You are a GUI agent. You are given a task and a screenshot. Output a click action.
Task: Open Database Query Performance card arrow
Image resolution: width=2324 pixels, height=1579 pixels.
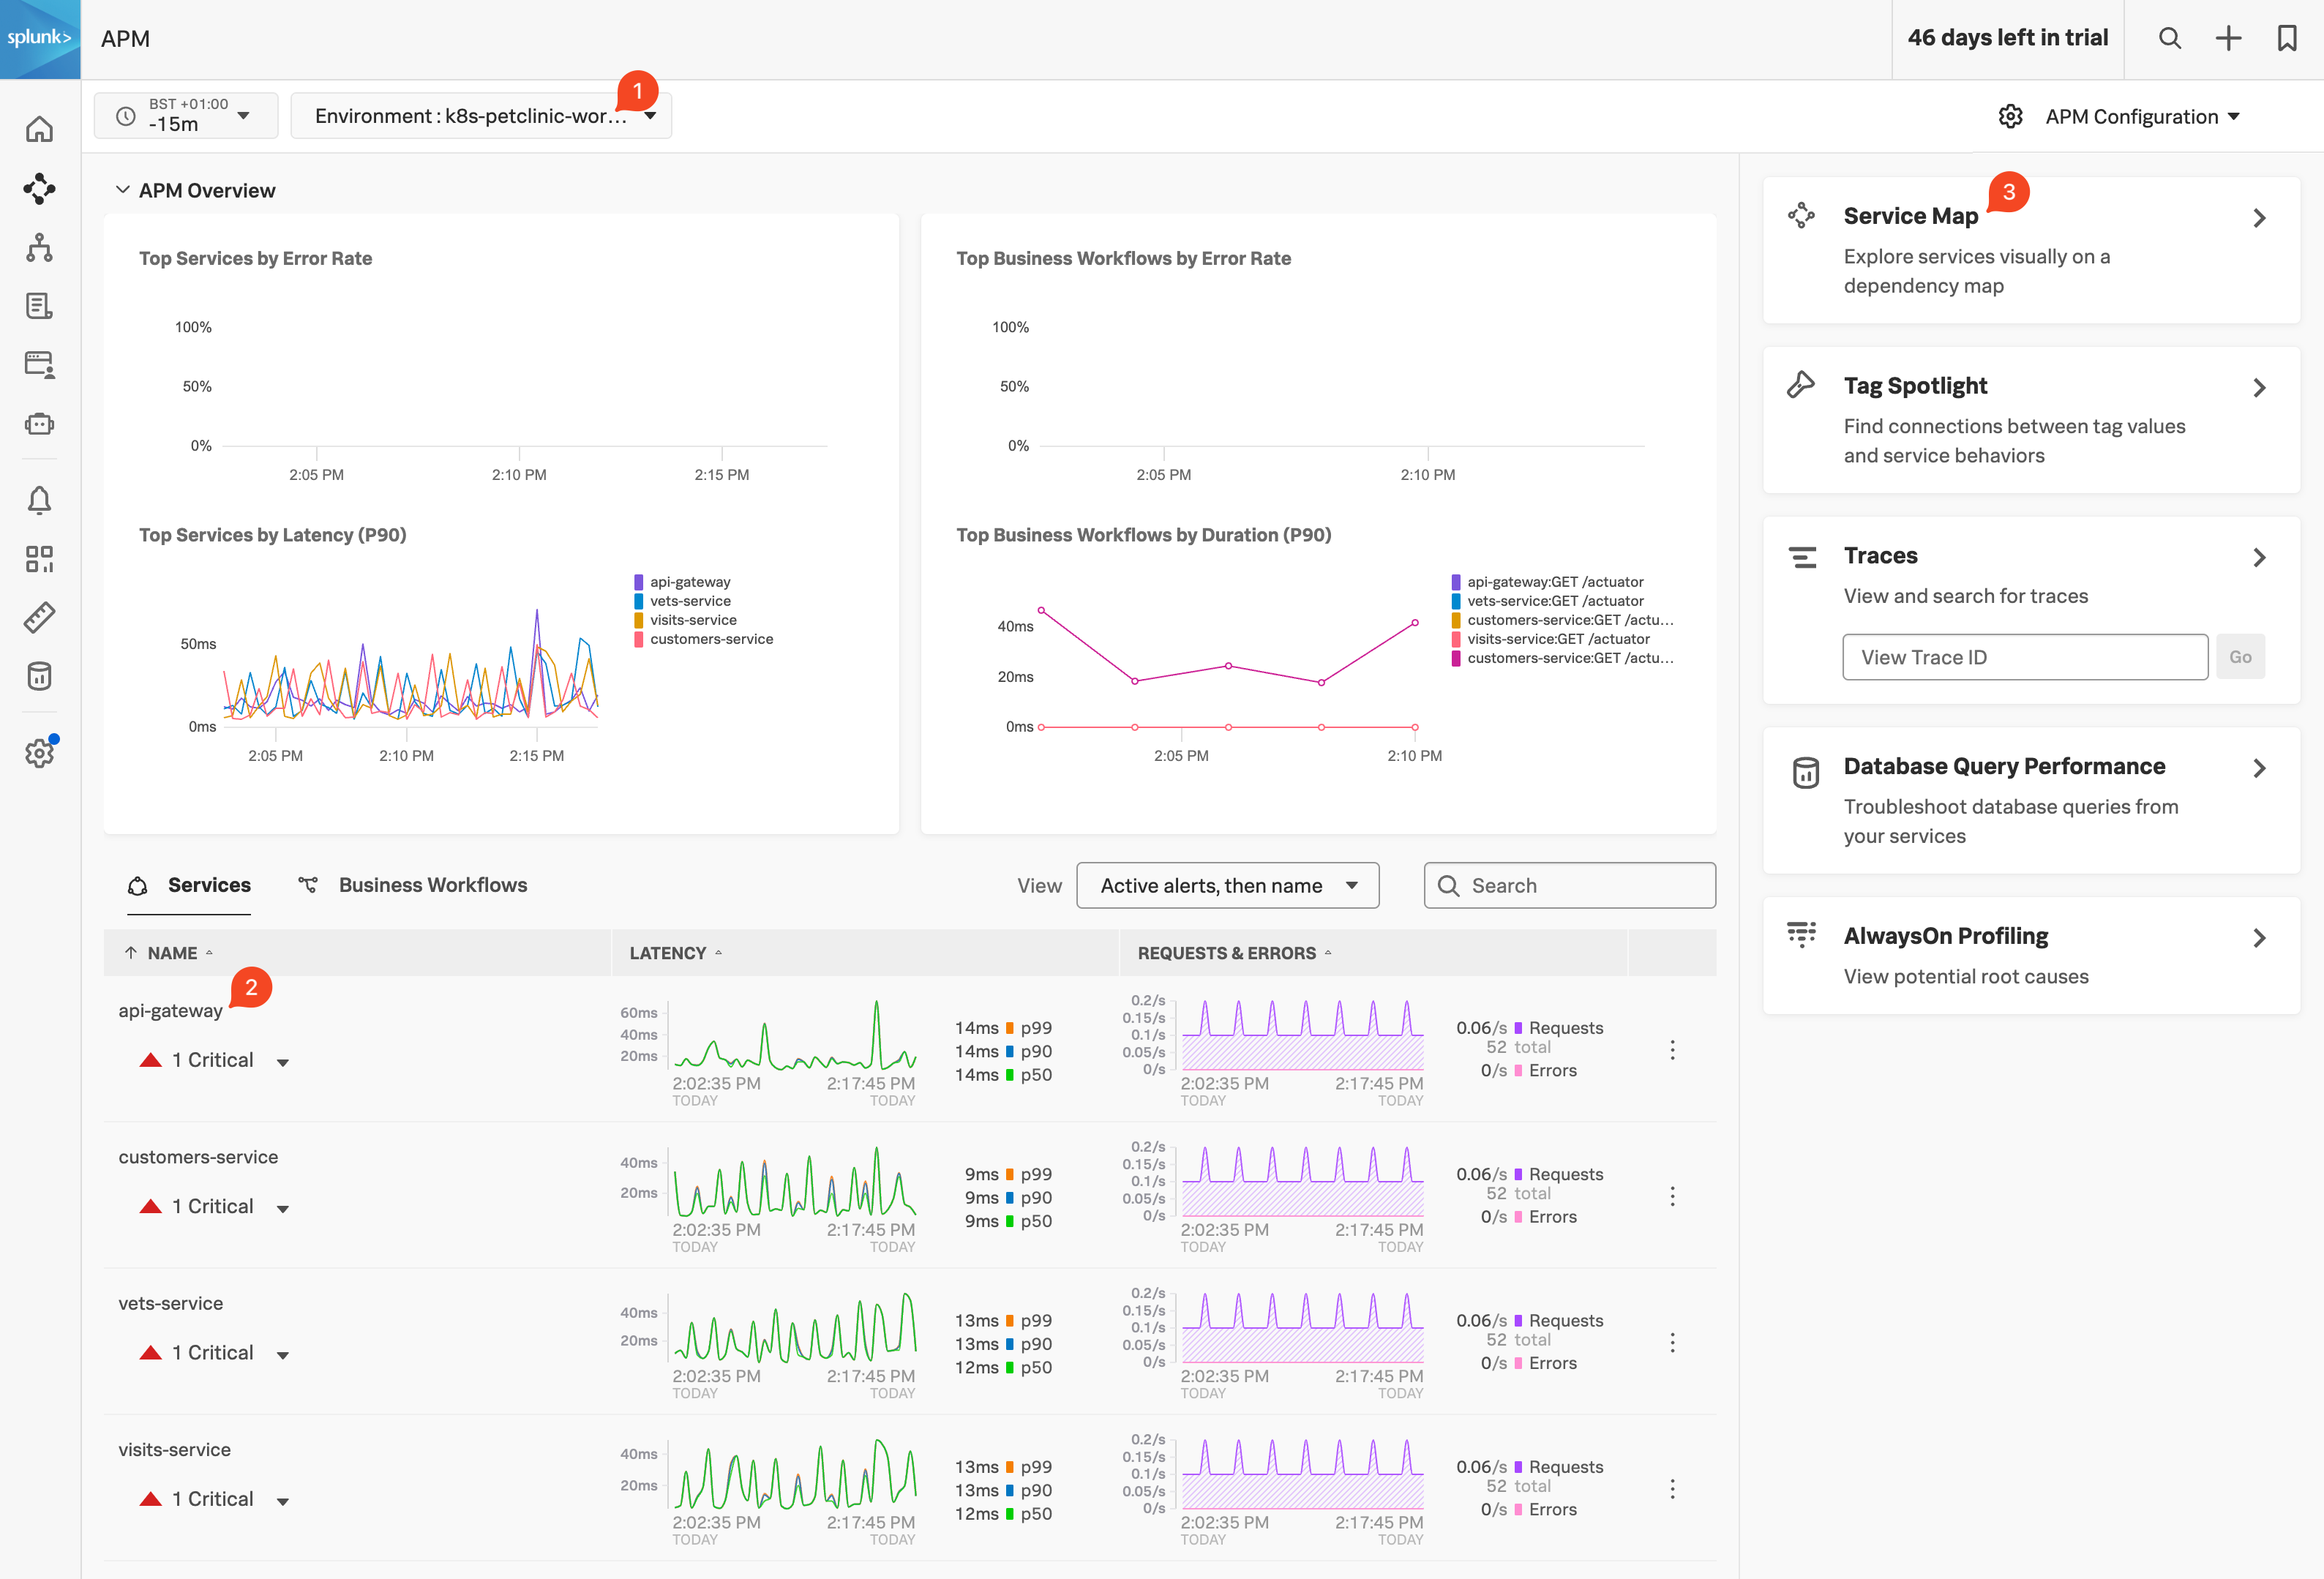pyautogui.click(x=2259, y=768)
